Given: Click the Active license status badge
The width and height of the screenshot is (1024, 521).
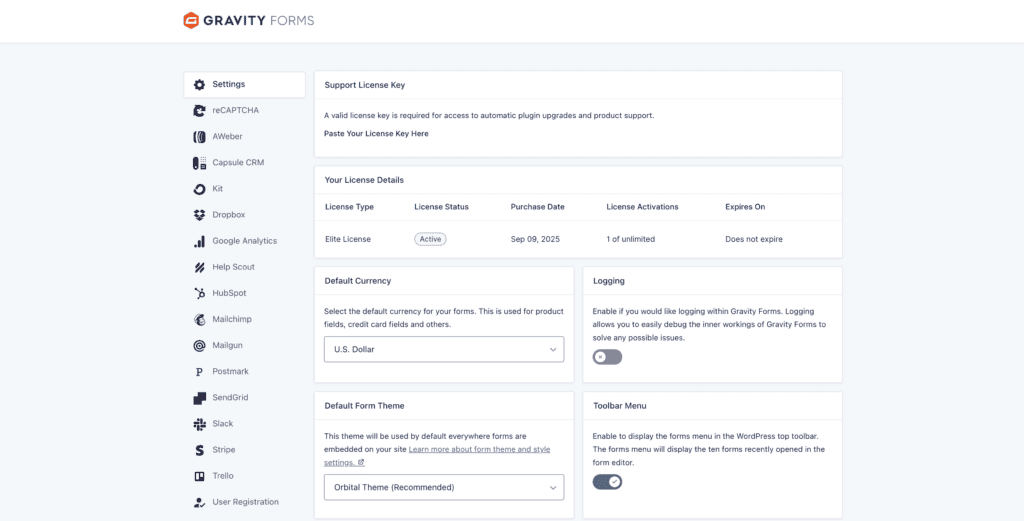Looking at the screenshot, I should click(x=430, y=239).
